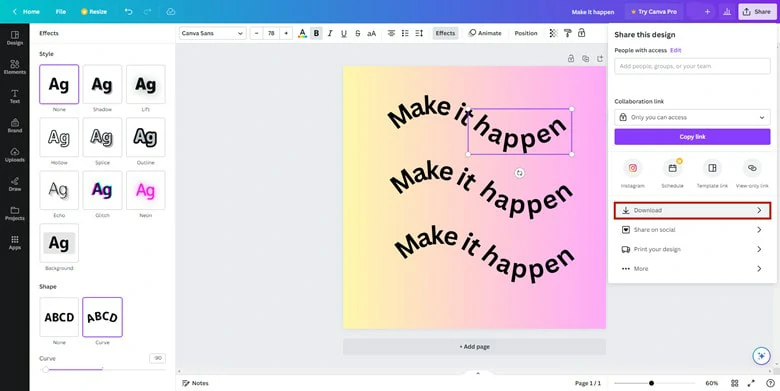Screen dimensions: 780x391
Task: Toggle italic formatting
Action: click(330, 33)
